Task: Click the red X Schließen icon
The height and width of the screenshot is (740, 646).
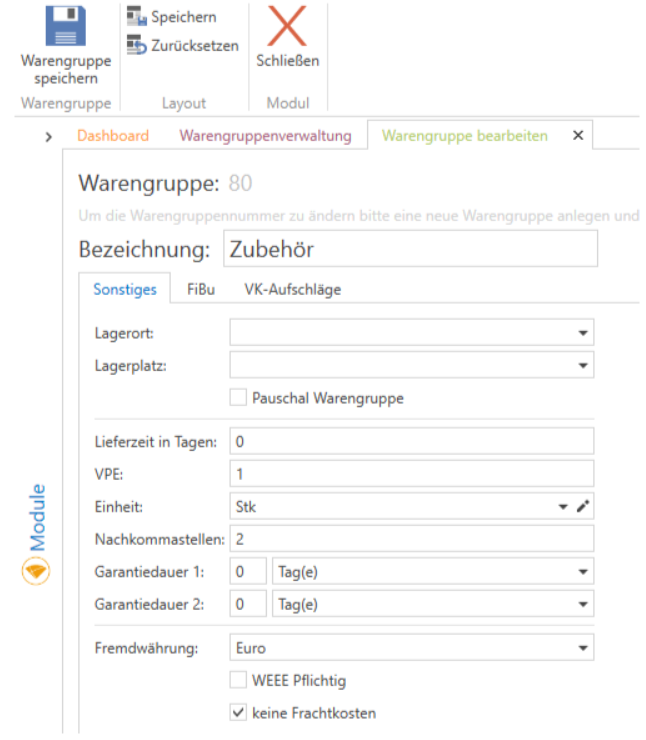Action: [287, 26]
